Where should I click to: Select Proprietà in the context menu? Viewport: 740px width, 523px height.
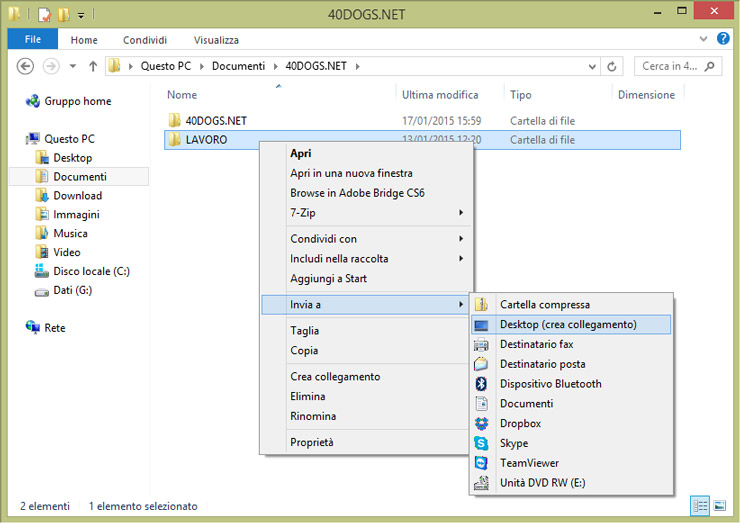pos(312,442)
